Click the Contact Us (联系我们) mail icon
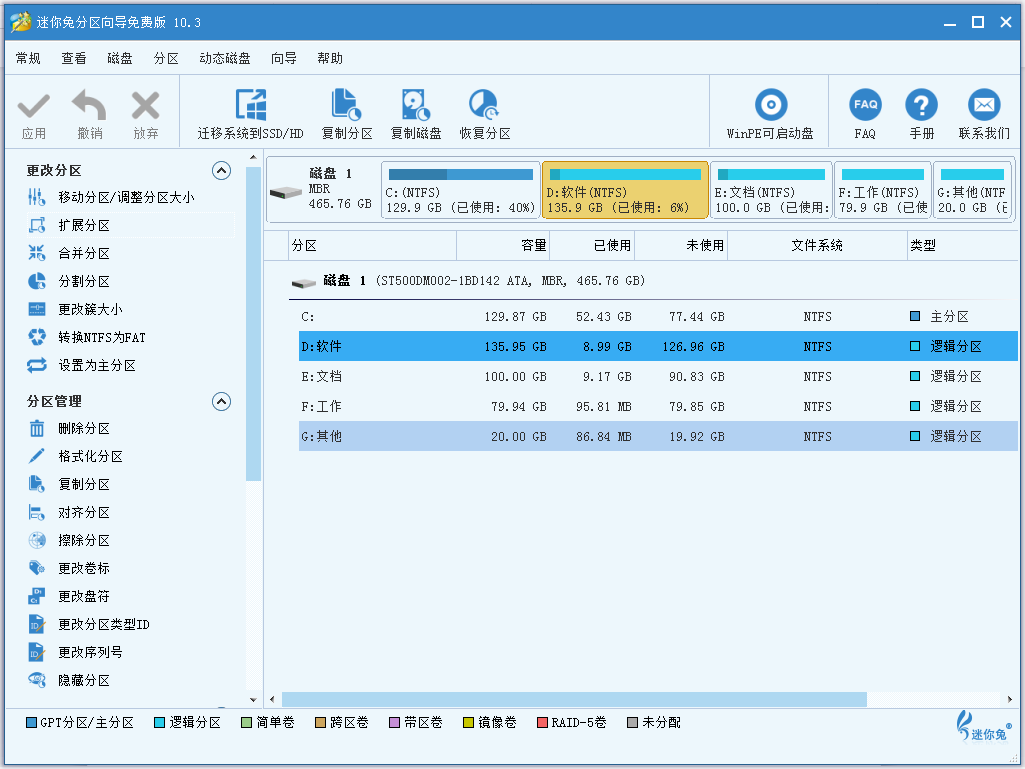The width and height of the screenshot is (1025, 769). point(984,105)
